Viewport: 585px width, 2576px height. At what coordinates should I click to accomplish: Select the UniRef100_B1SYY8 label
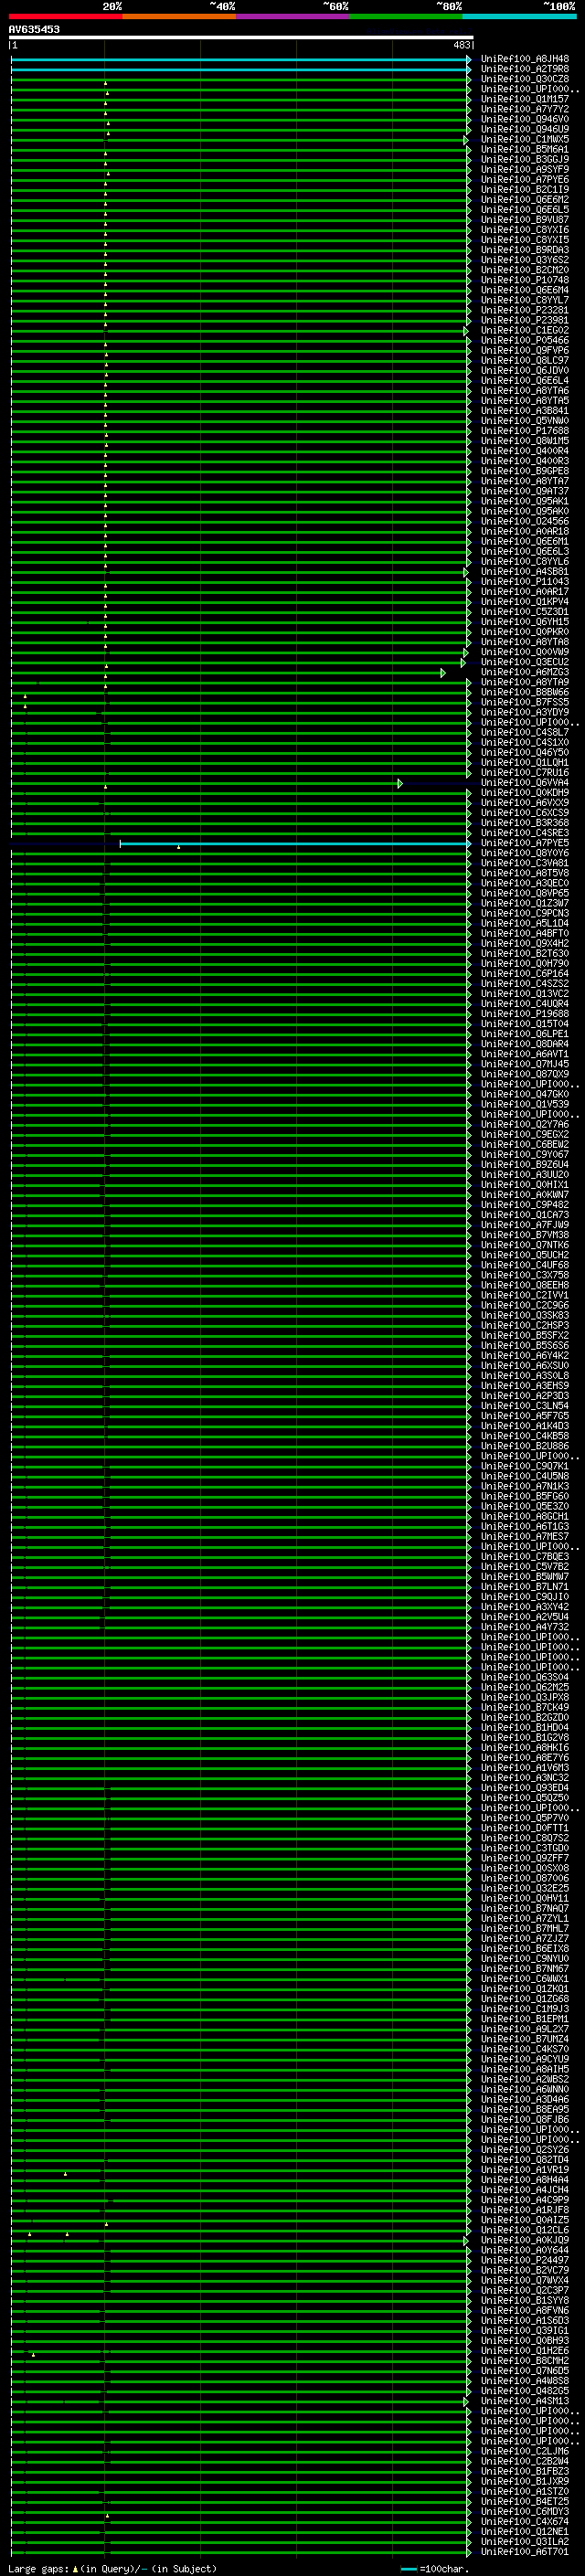click(524, 2300)
